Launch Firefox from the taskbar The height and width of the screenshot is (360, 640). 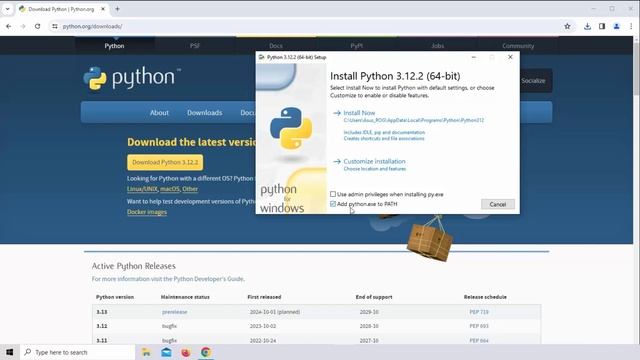(x=186, y=352)
